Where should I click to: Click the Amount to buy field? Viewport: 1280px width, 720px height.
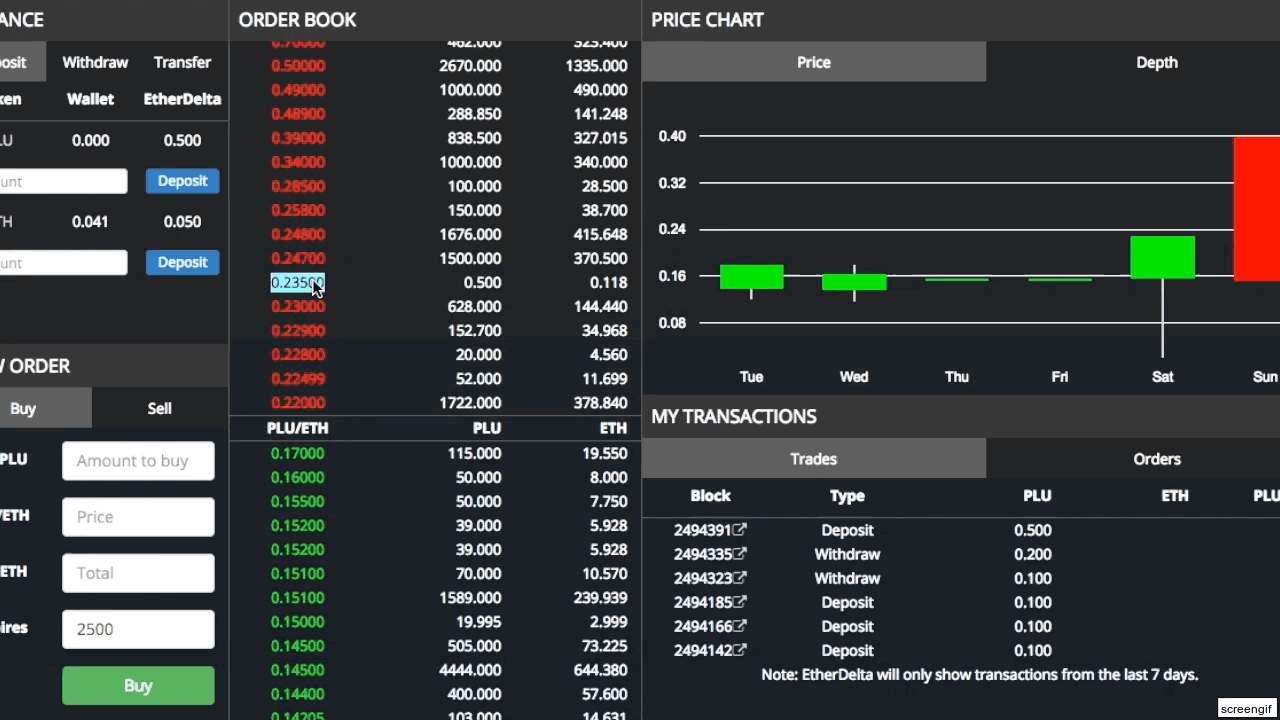click(x=138, y=461)
